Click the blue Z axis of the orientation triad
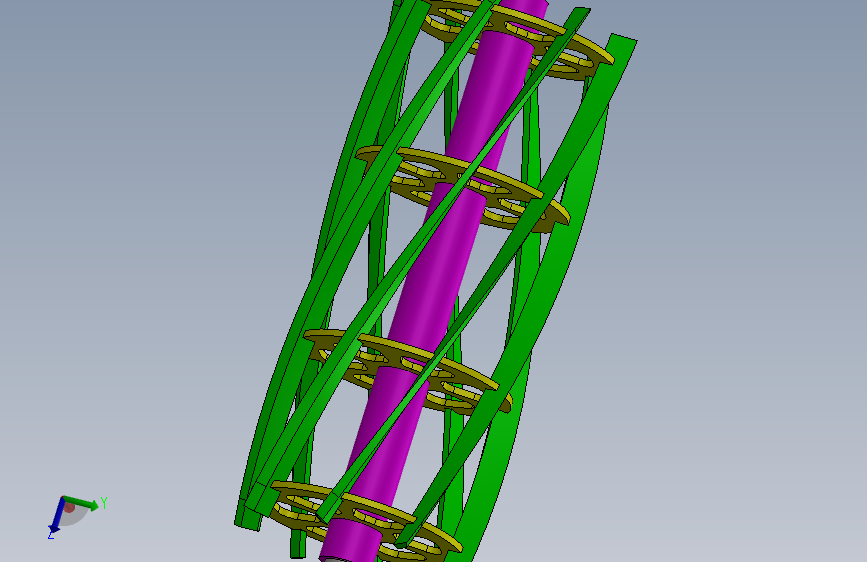The image size is (867, 562). point(56,516)
